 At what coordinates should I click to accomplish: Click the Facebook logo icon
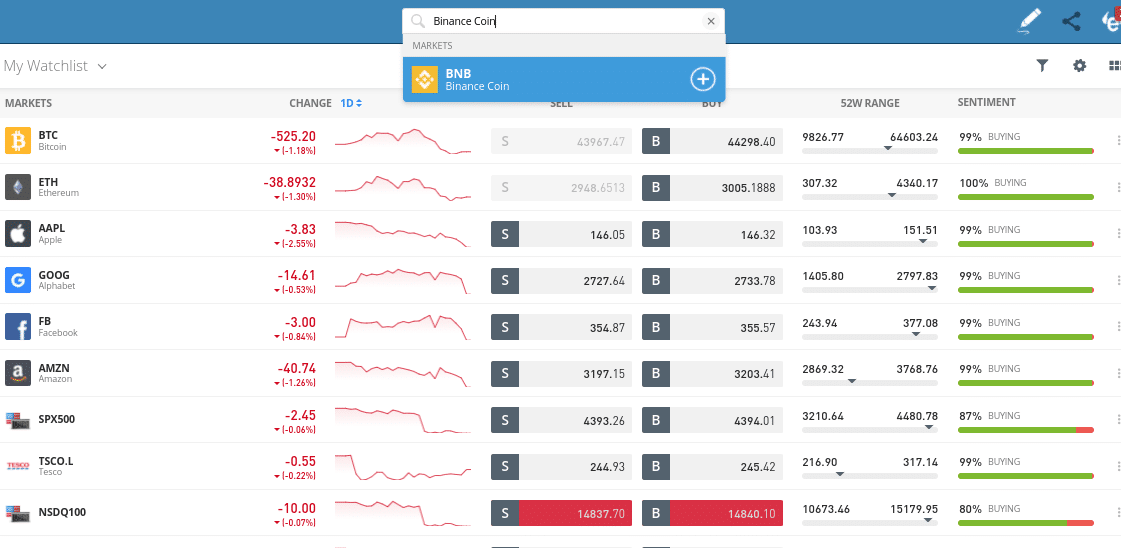(x=18, y=327)
